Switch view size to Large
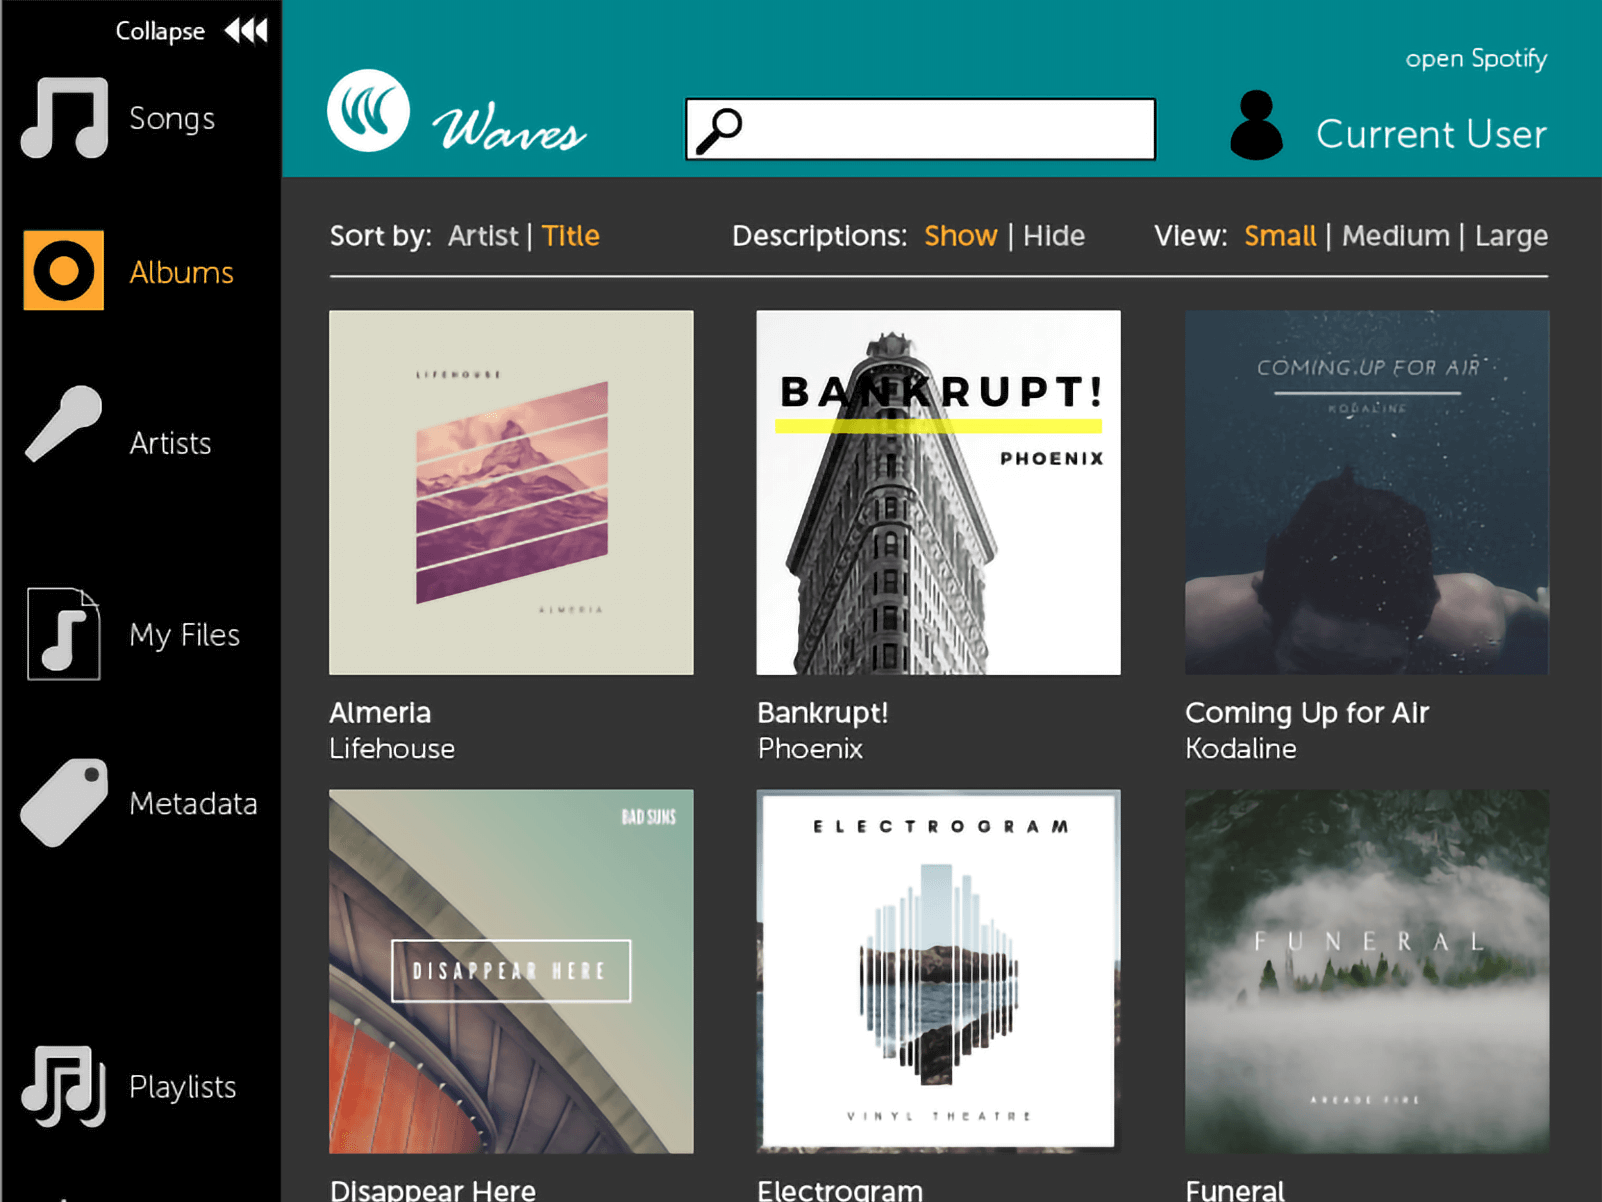This screenshot has height=1202, width=1602. click(1510, 236)
